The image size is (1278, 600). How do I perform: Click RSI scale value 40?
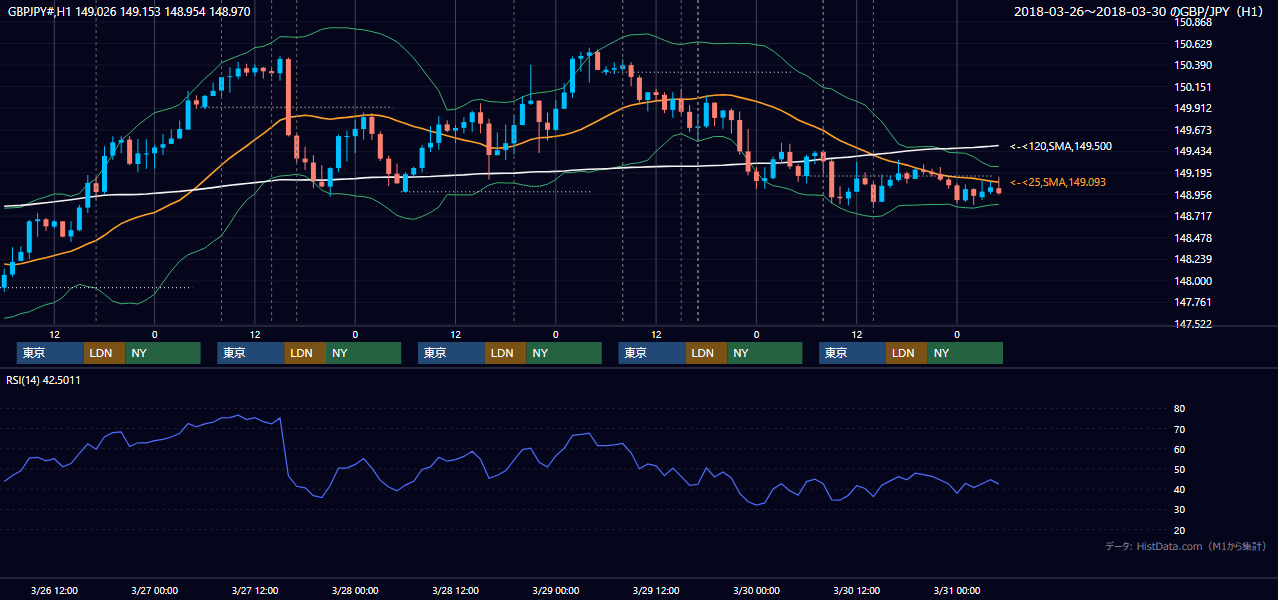pos(1179,490)
